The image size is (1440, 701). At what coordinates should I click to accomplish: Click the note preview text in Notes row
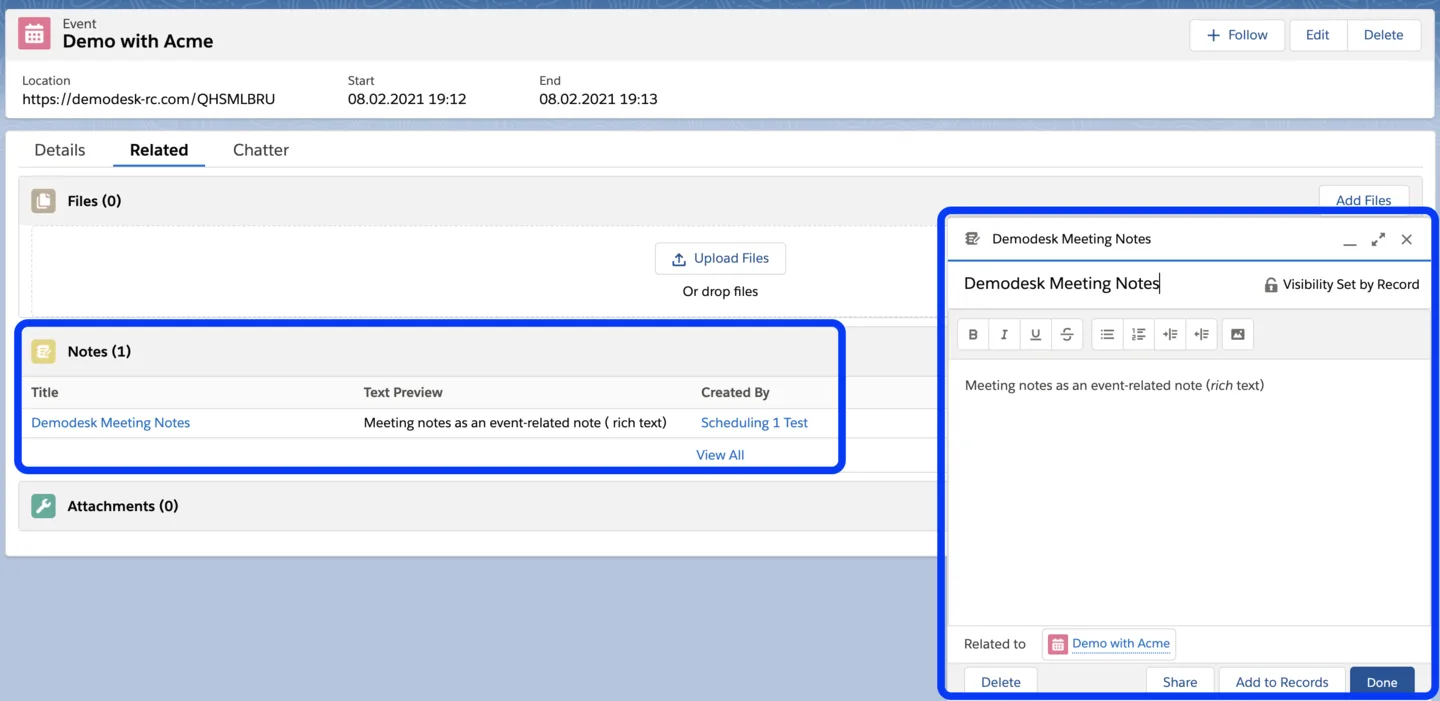[515, 423]
